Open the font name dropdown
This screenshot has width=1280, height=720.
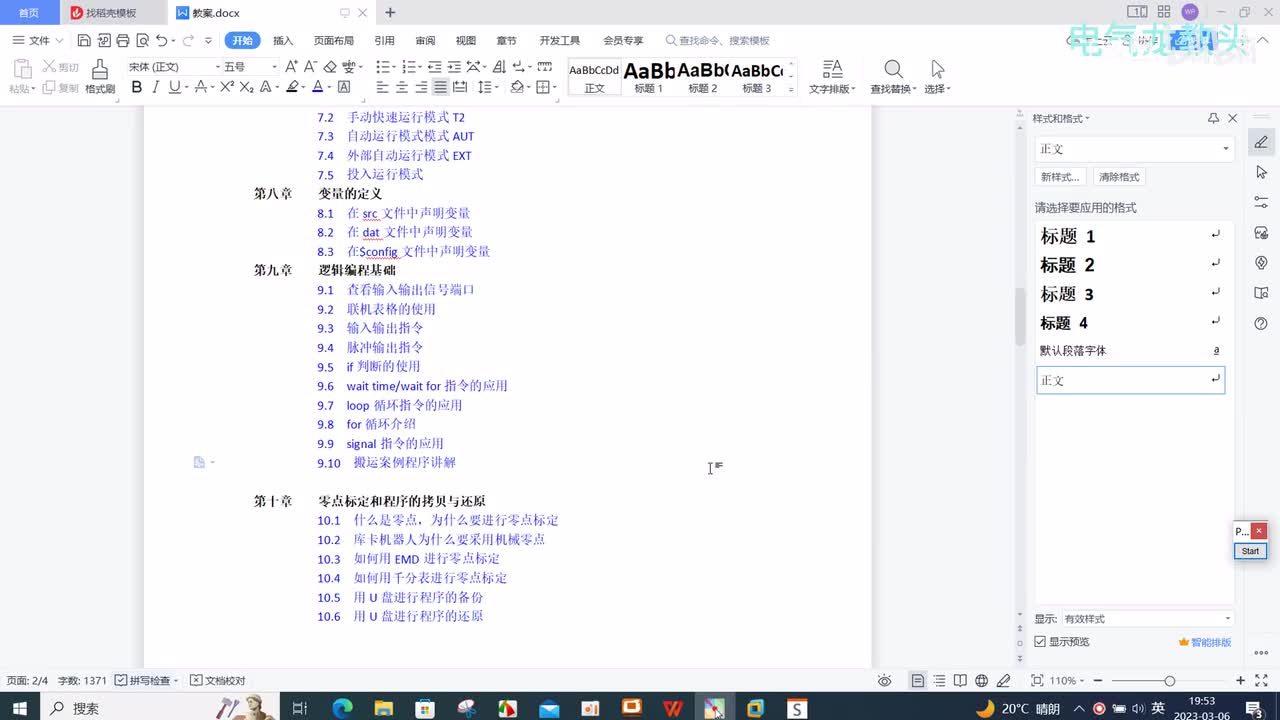[x=217, y=67]
